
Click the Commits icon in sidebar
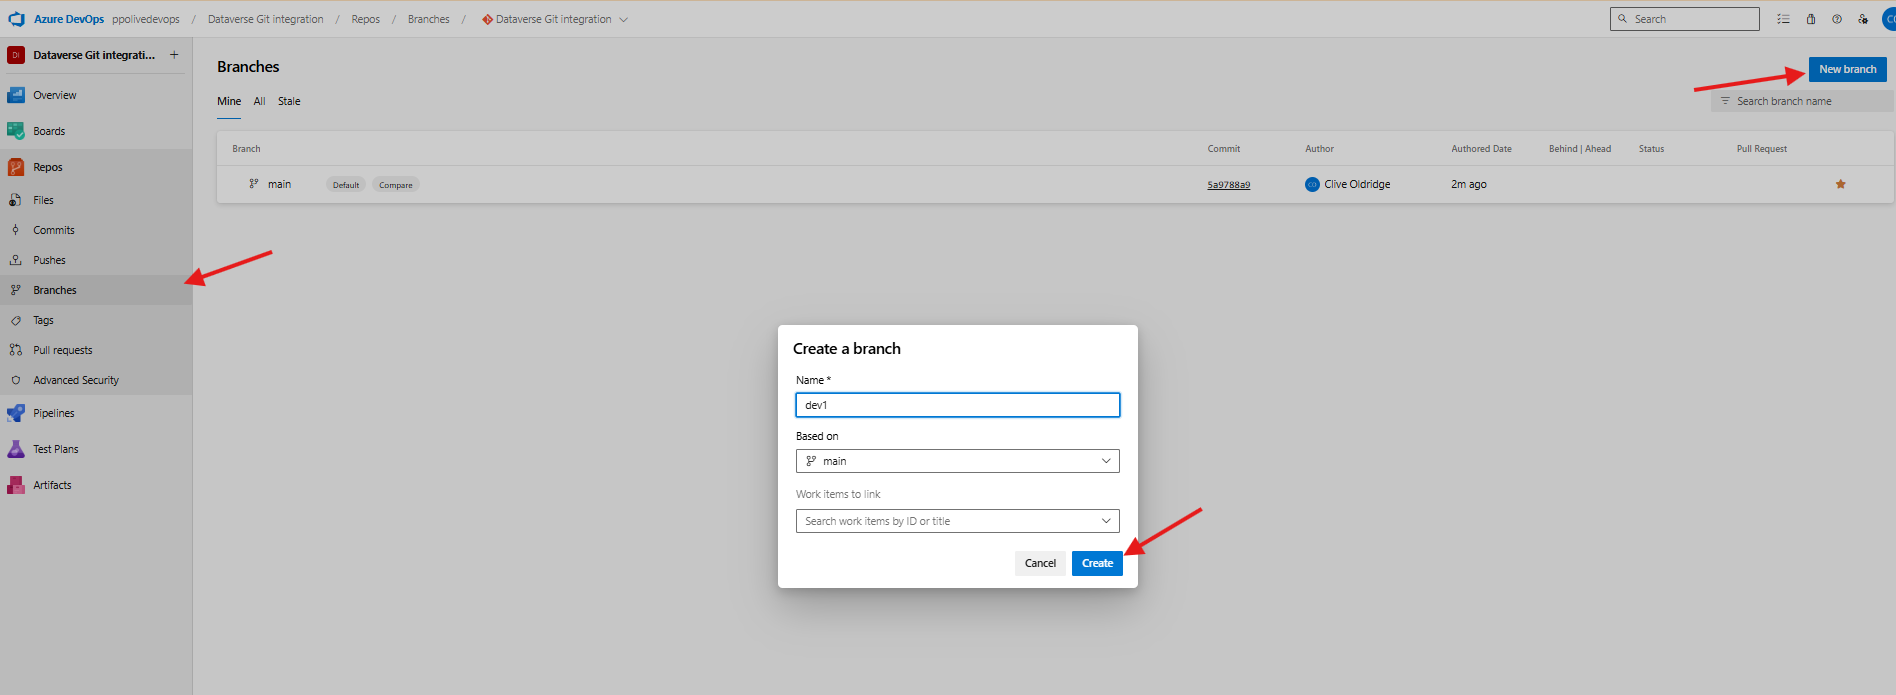(x=16, y=230)
